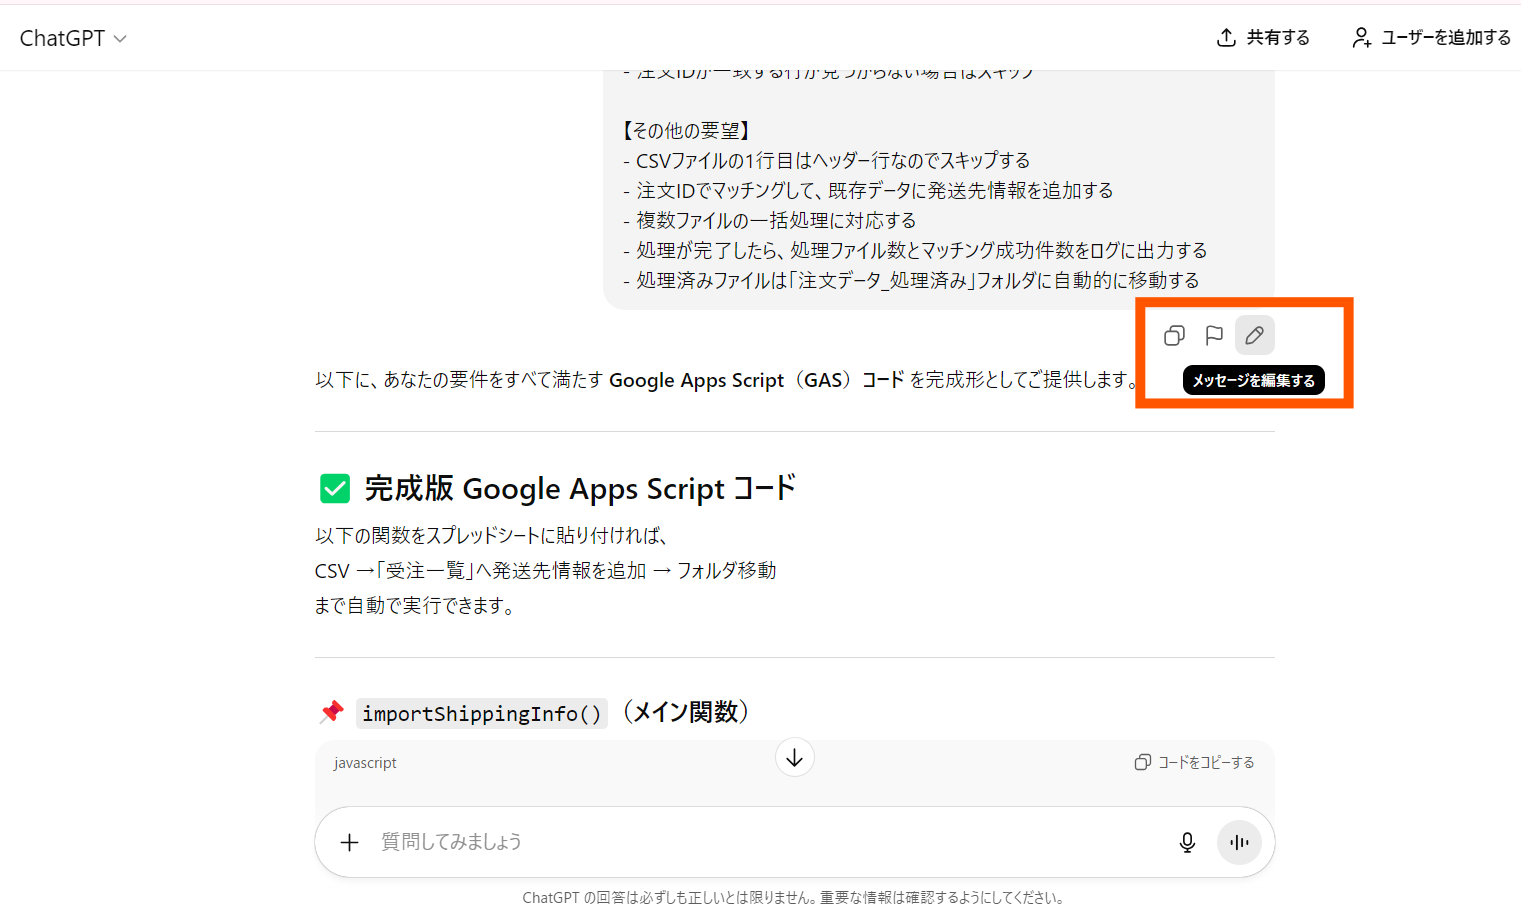Open attachments with the plus icon
1521x913 pixels.
349,842
